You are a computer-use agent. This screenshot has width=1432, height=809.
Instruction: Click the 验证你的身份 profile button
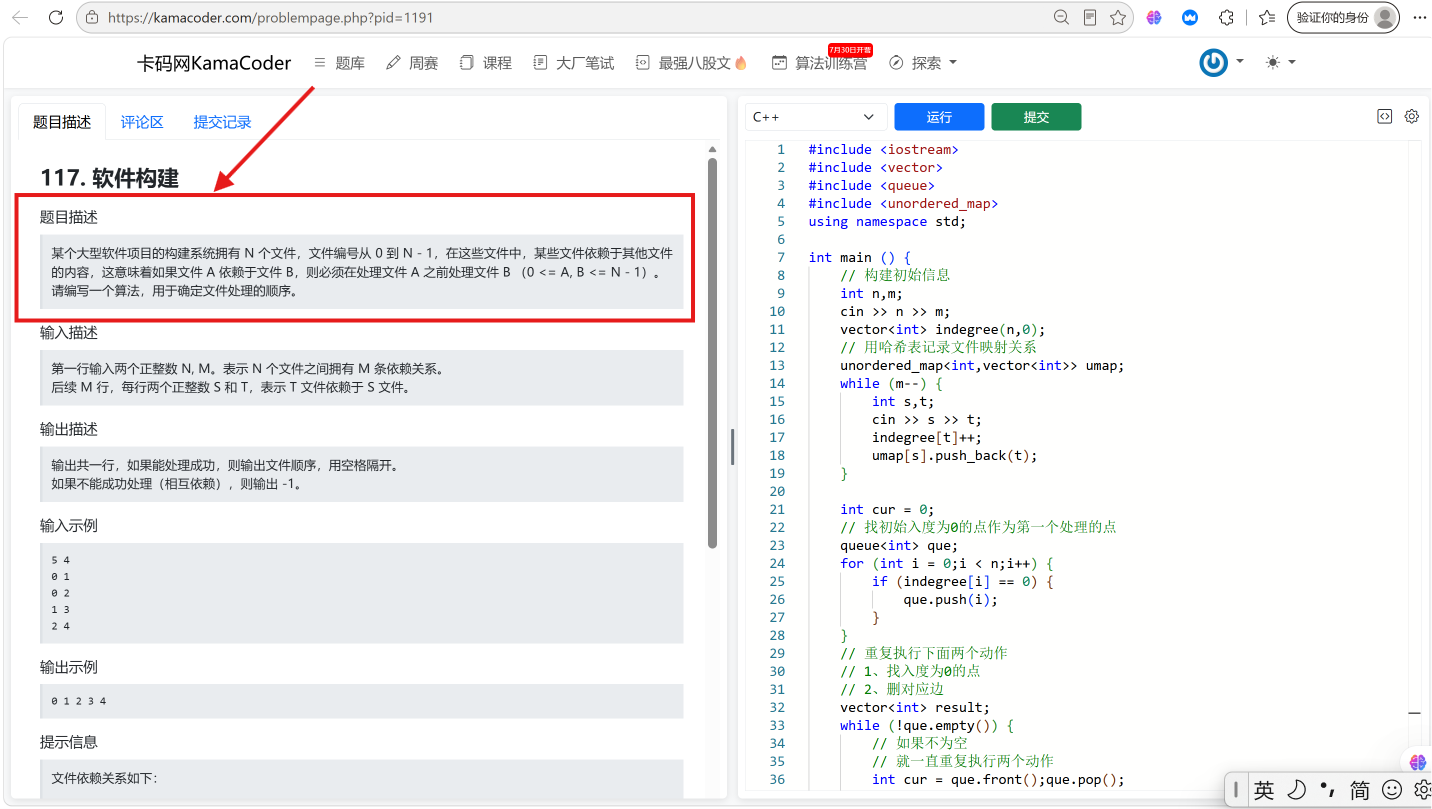pyautogui.click(x=1343, y=17)
